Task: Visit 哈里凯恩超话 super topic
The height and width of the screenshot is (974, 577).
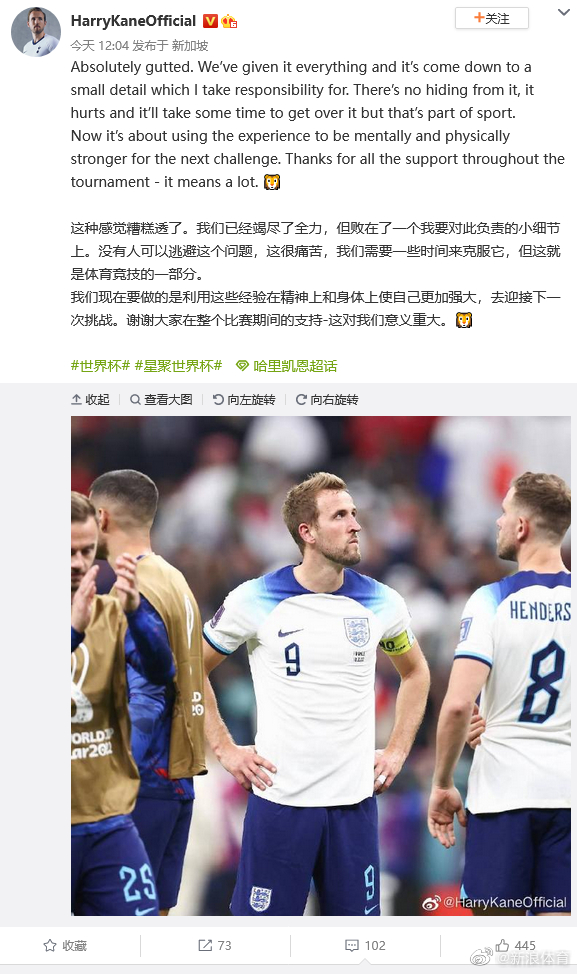Action: pos(295,366)
